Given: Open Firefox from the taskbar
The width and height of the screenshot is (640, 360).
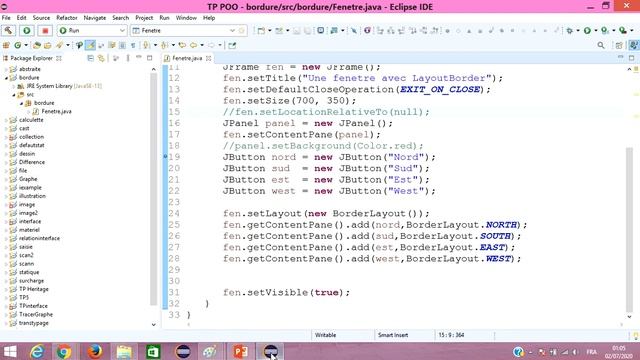Looking at the screenshot, I should pos(95,351).
